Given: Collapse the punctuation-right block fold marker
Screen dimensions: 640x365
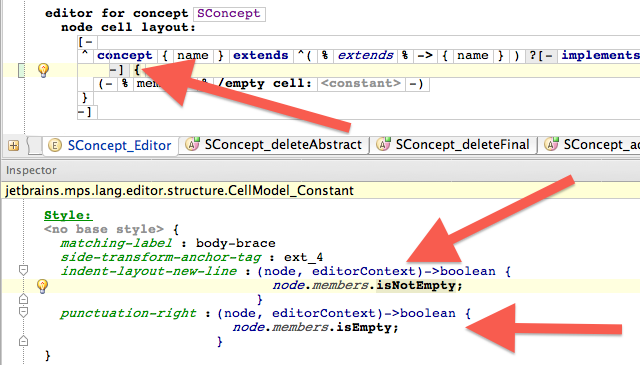Looking at the screenshot, I should click(x=24, y=312).
